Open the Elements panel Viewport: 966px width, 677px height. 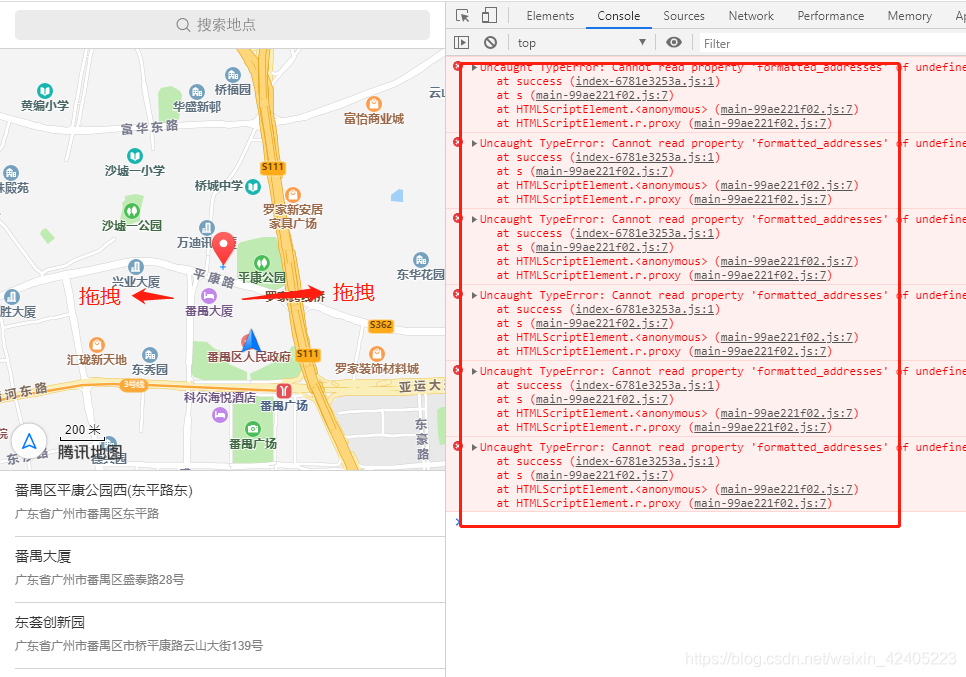(x=550, y=15)
